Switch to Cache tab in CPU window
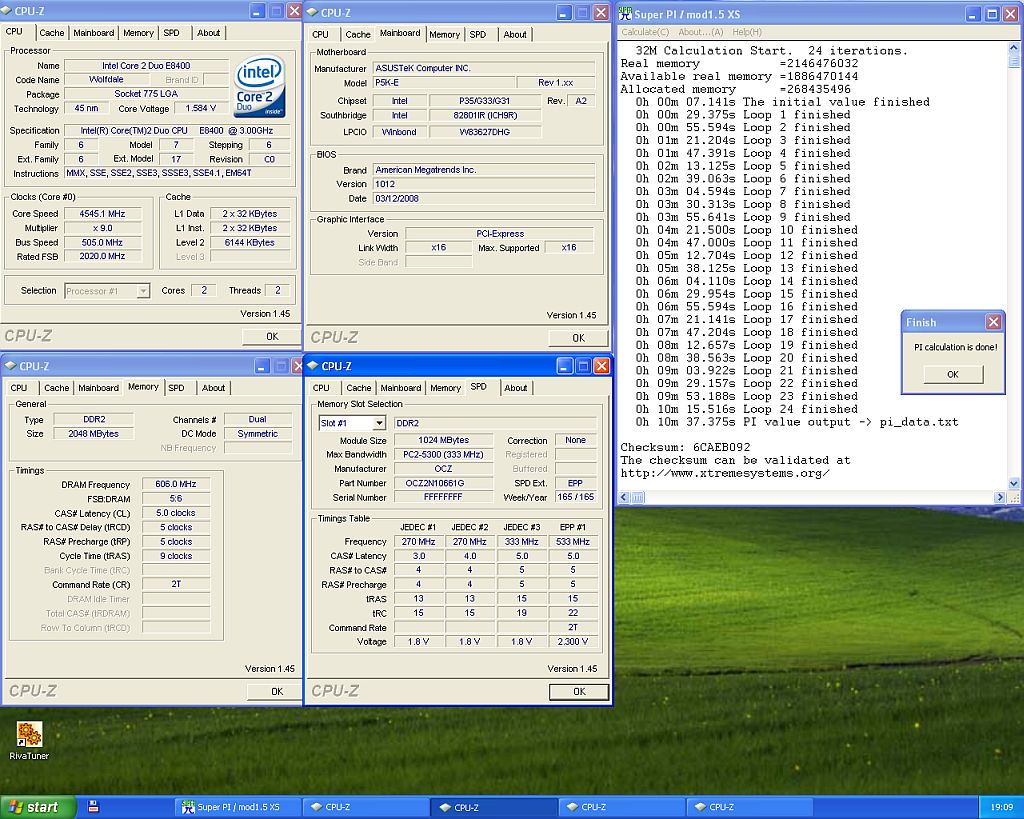Image resolution: width=1024 pixels, height=819 pixels. [52, 33]
